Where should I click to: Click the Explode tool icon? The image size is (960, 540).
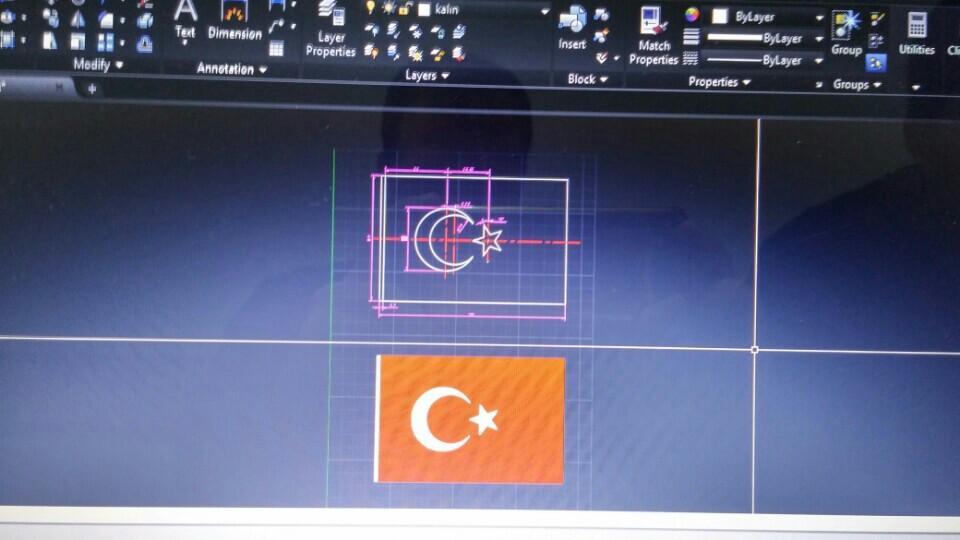pyautogui.click(x=144, y=21)
